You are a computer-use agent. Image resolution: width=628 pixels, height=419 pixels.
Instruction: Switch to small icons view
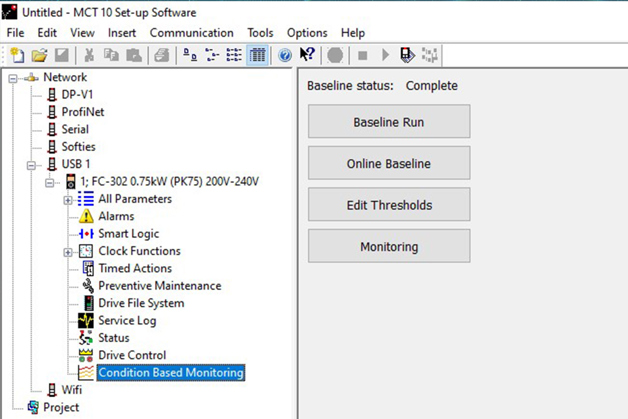pos(212,55)
